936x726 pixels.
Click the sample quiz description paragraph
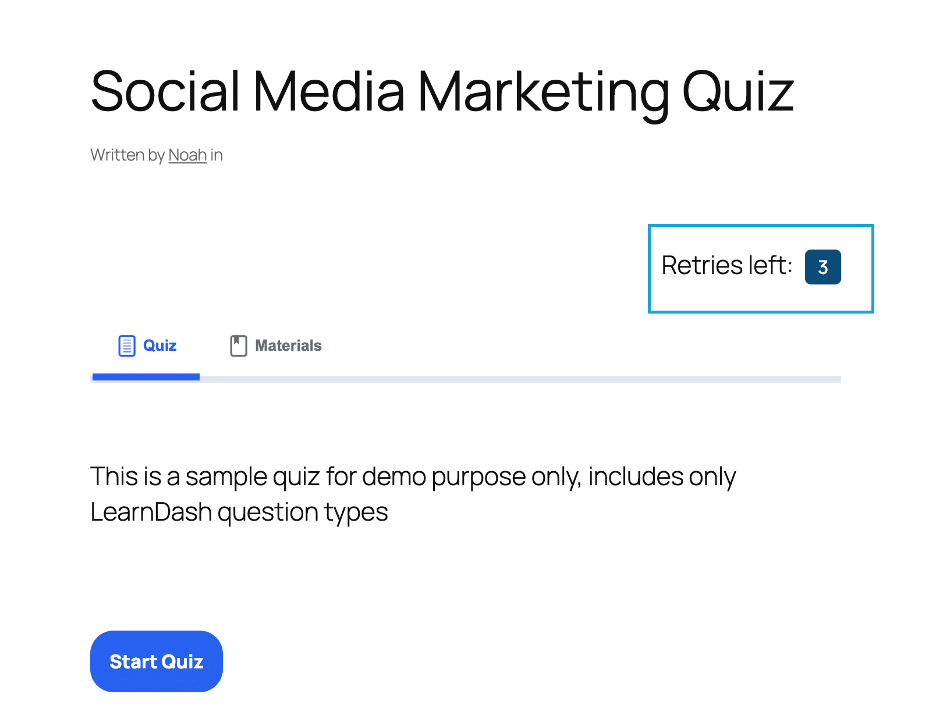click(x=413, y=494)
